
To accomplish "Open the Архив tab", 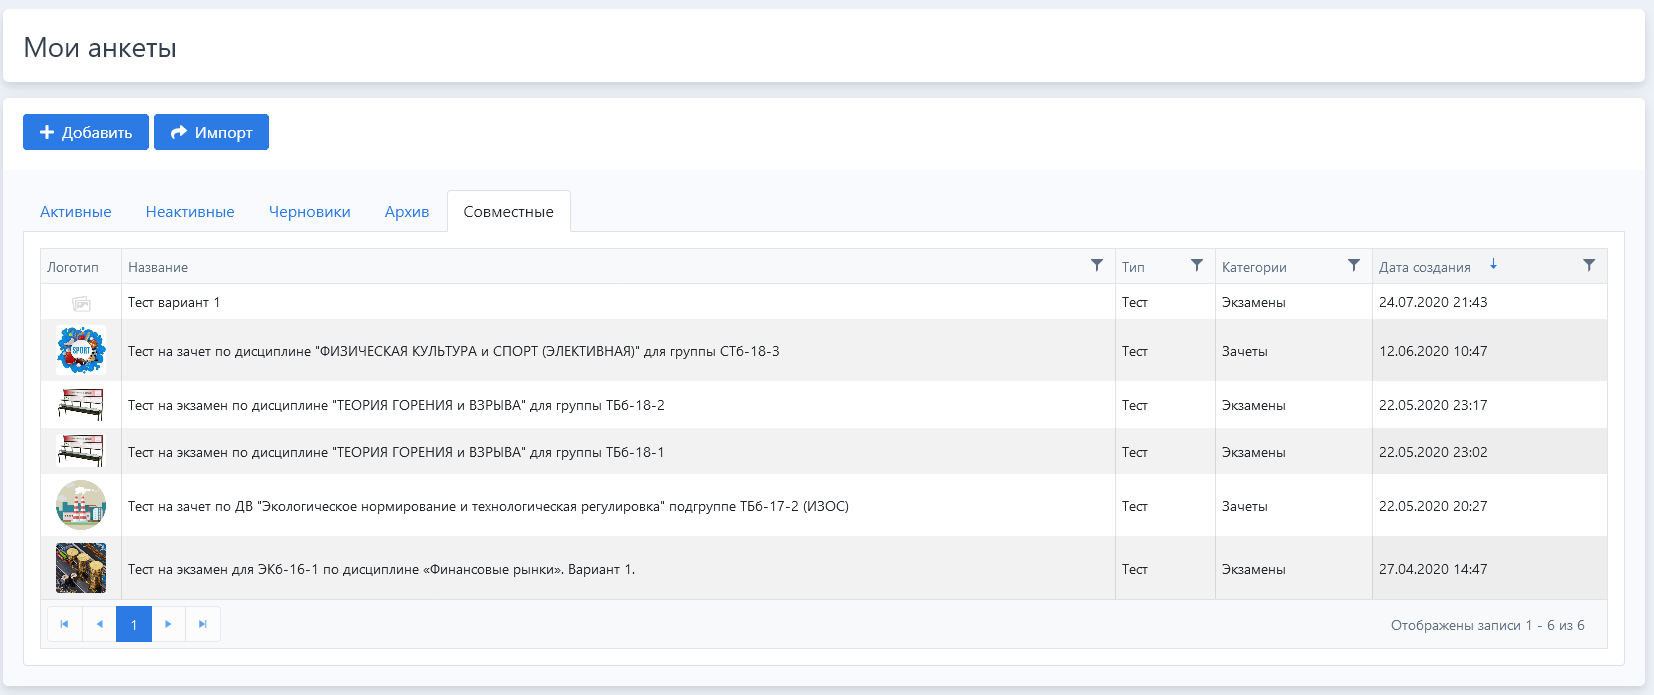I will pyautogui.click(x=407, y=212).
